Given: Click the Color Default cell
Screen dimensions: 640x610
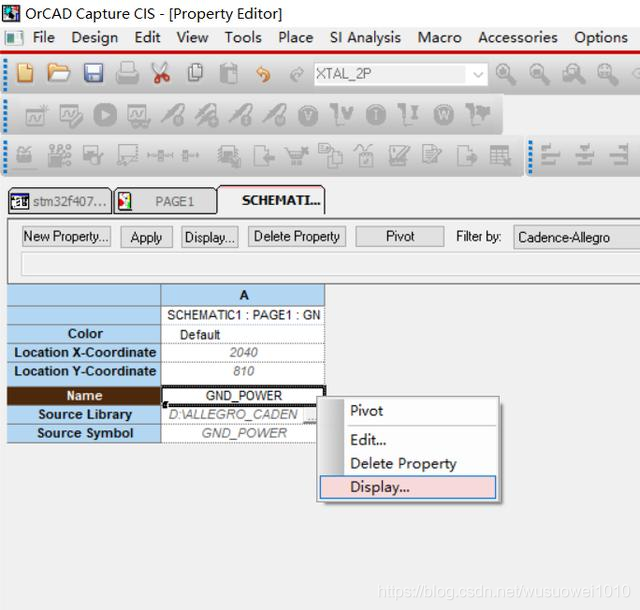Looking at the screenshot, I should pyautogui.click(x=243, y=334).
